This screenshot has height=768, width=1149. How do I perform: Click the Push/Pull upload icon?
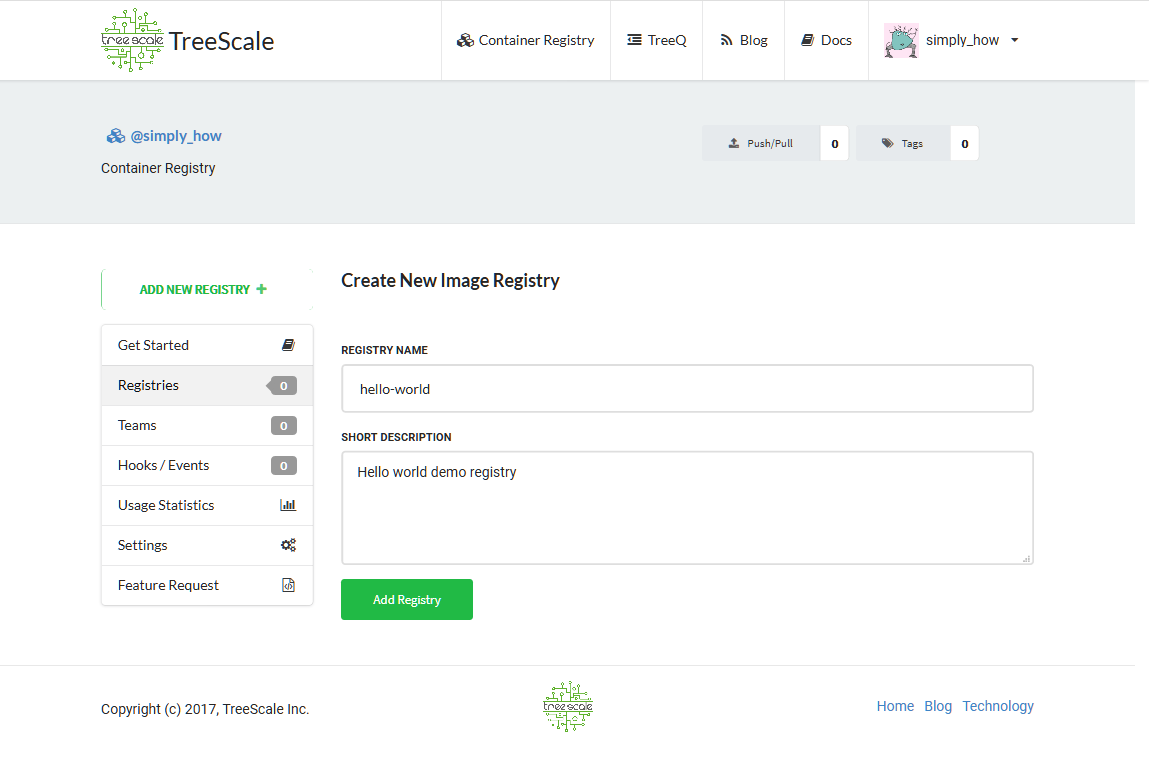[x=734, y=143]
